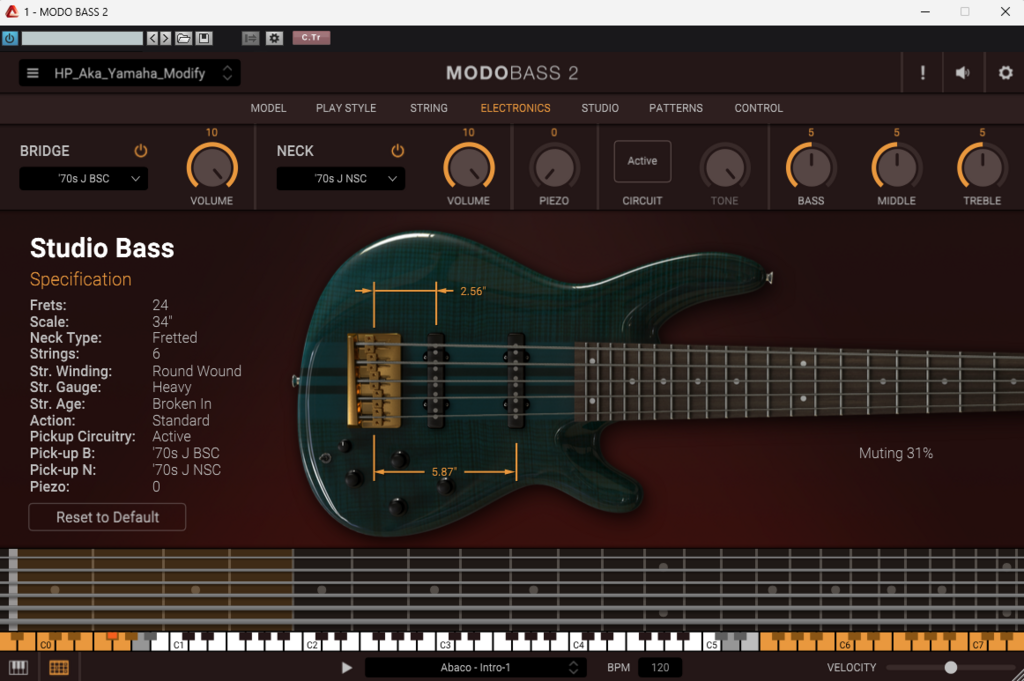Toggle the Active circuit button
The height and width of the screenshot is (681, 1024).
click(x=642, y=161)
